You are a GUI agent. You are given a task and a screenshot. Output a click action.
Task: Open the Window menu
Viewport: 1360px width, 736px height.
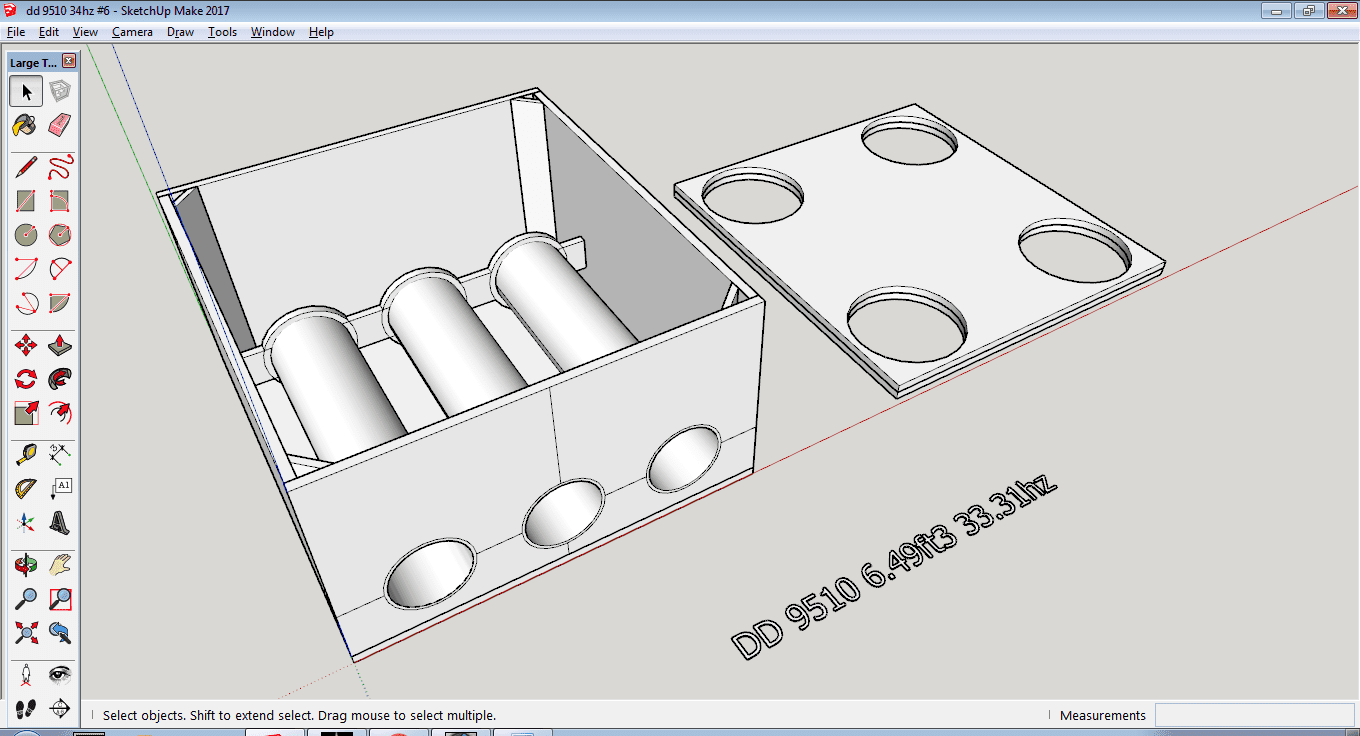click(272, 32)
